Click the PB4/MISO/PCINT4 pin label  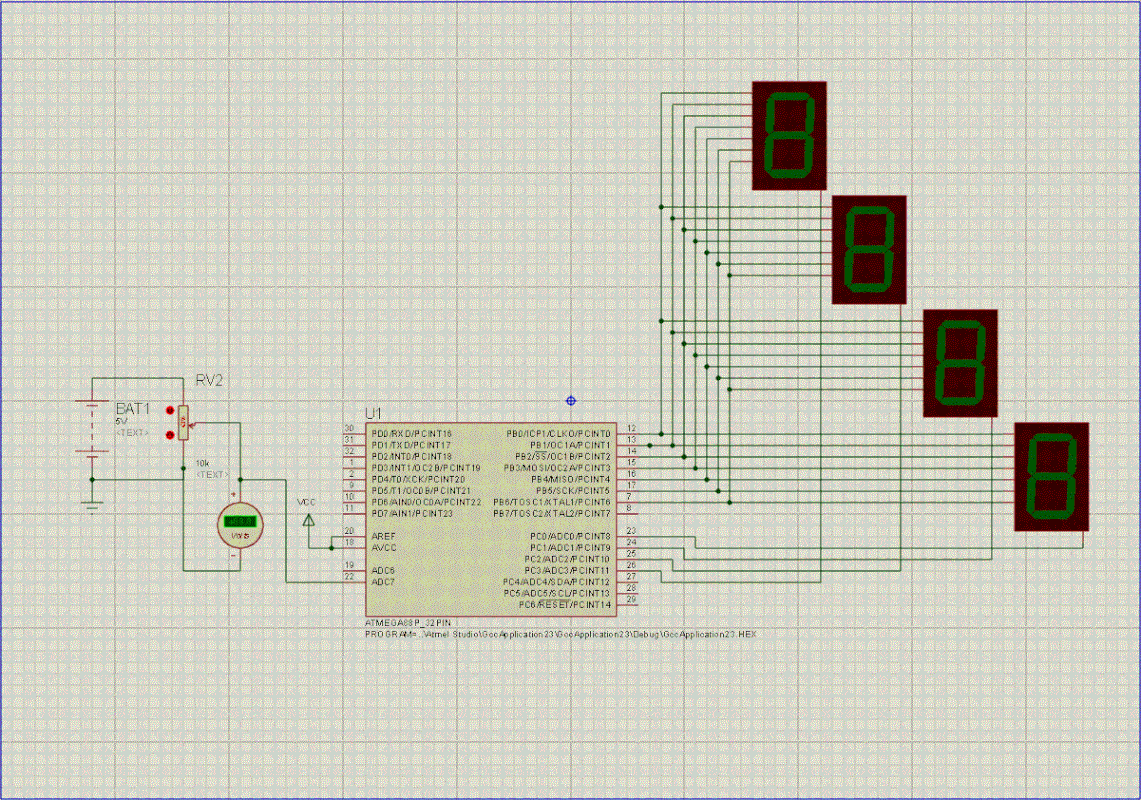(570, 479)
